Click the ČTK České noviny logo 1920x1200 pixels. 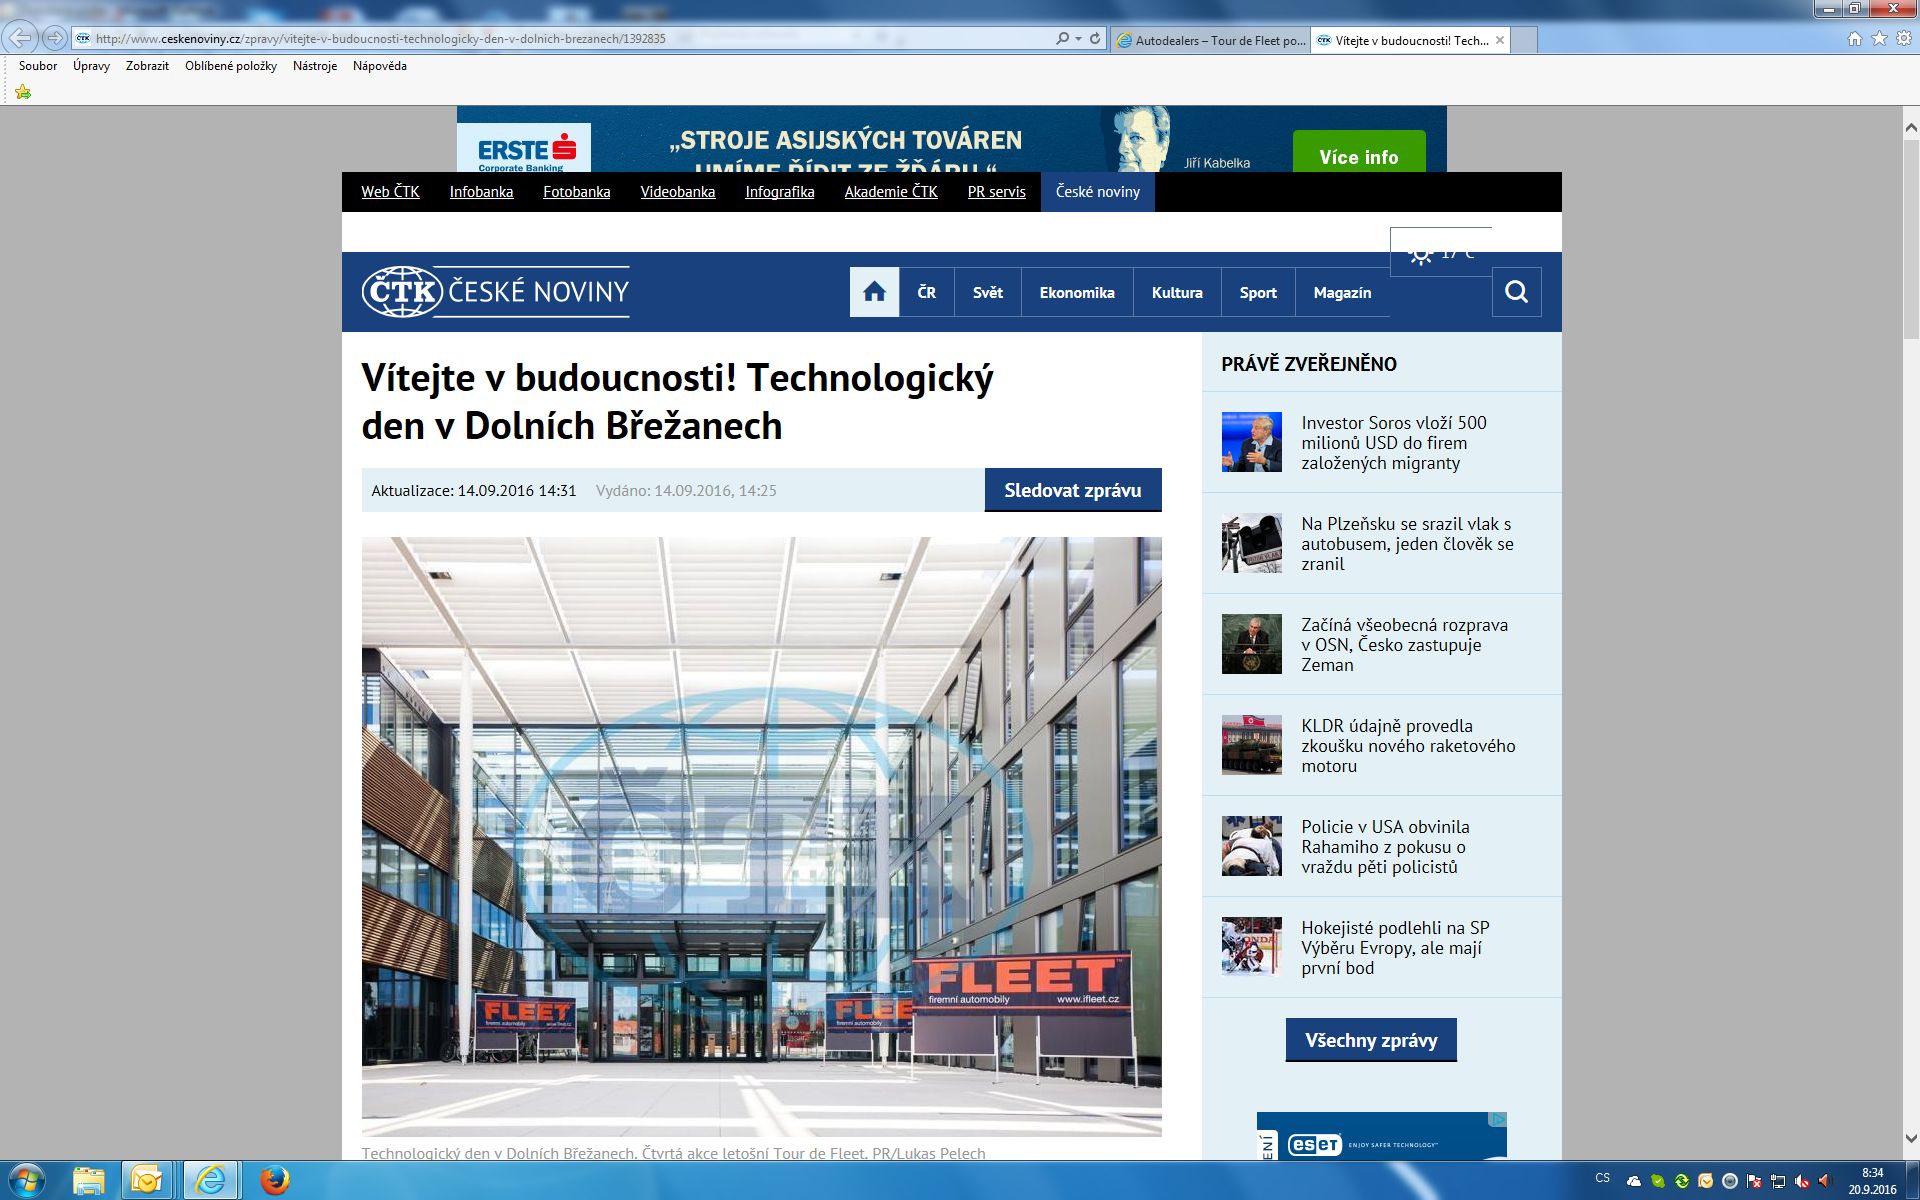[x=496, y=292]
